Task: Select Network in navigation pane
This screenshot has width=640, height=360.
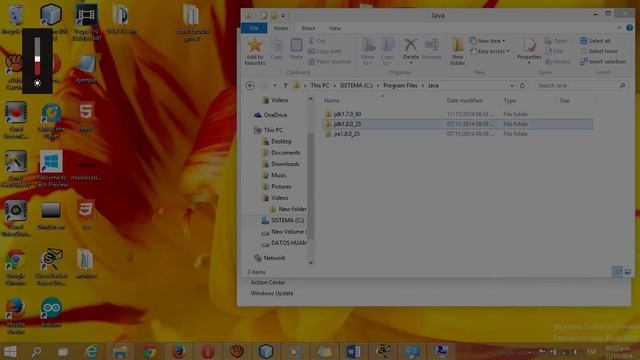Action: [x=269, y=258]
